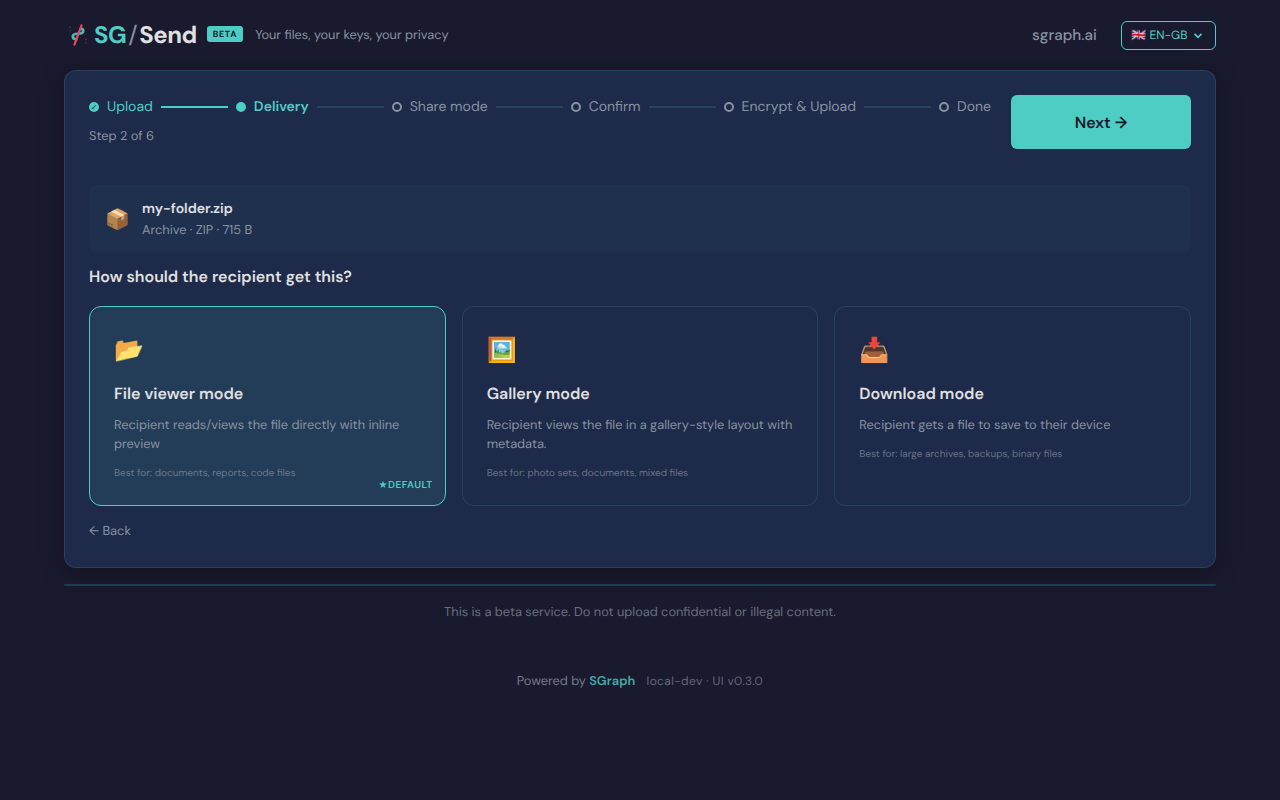1280x800 pixels.
Task: Open the EN-GB language dropdown
Action: click(x=1167, y=35)
